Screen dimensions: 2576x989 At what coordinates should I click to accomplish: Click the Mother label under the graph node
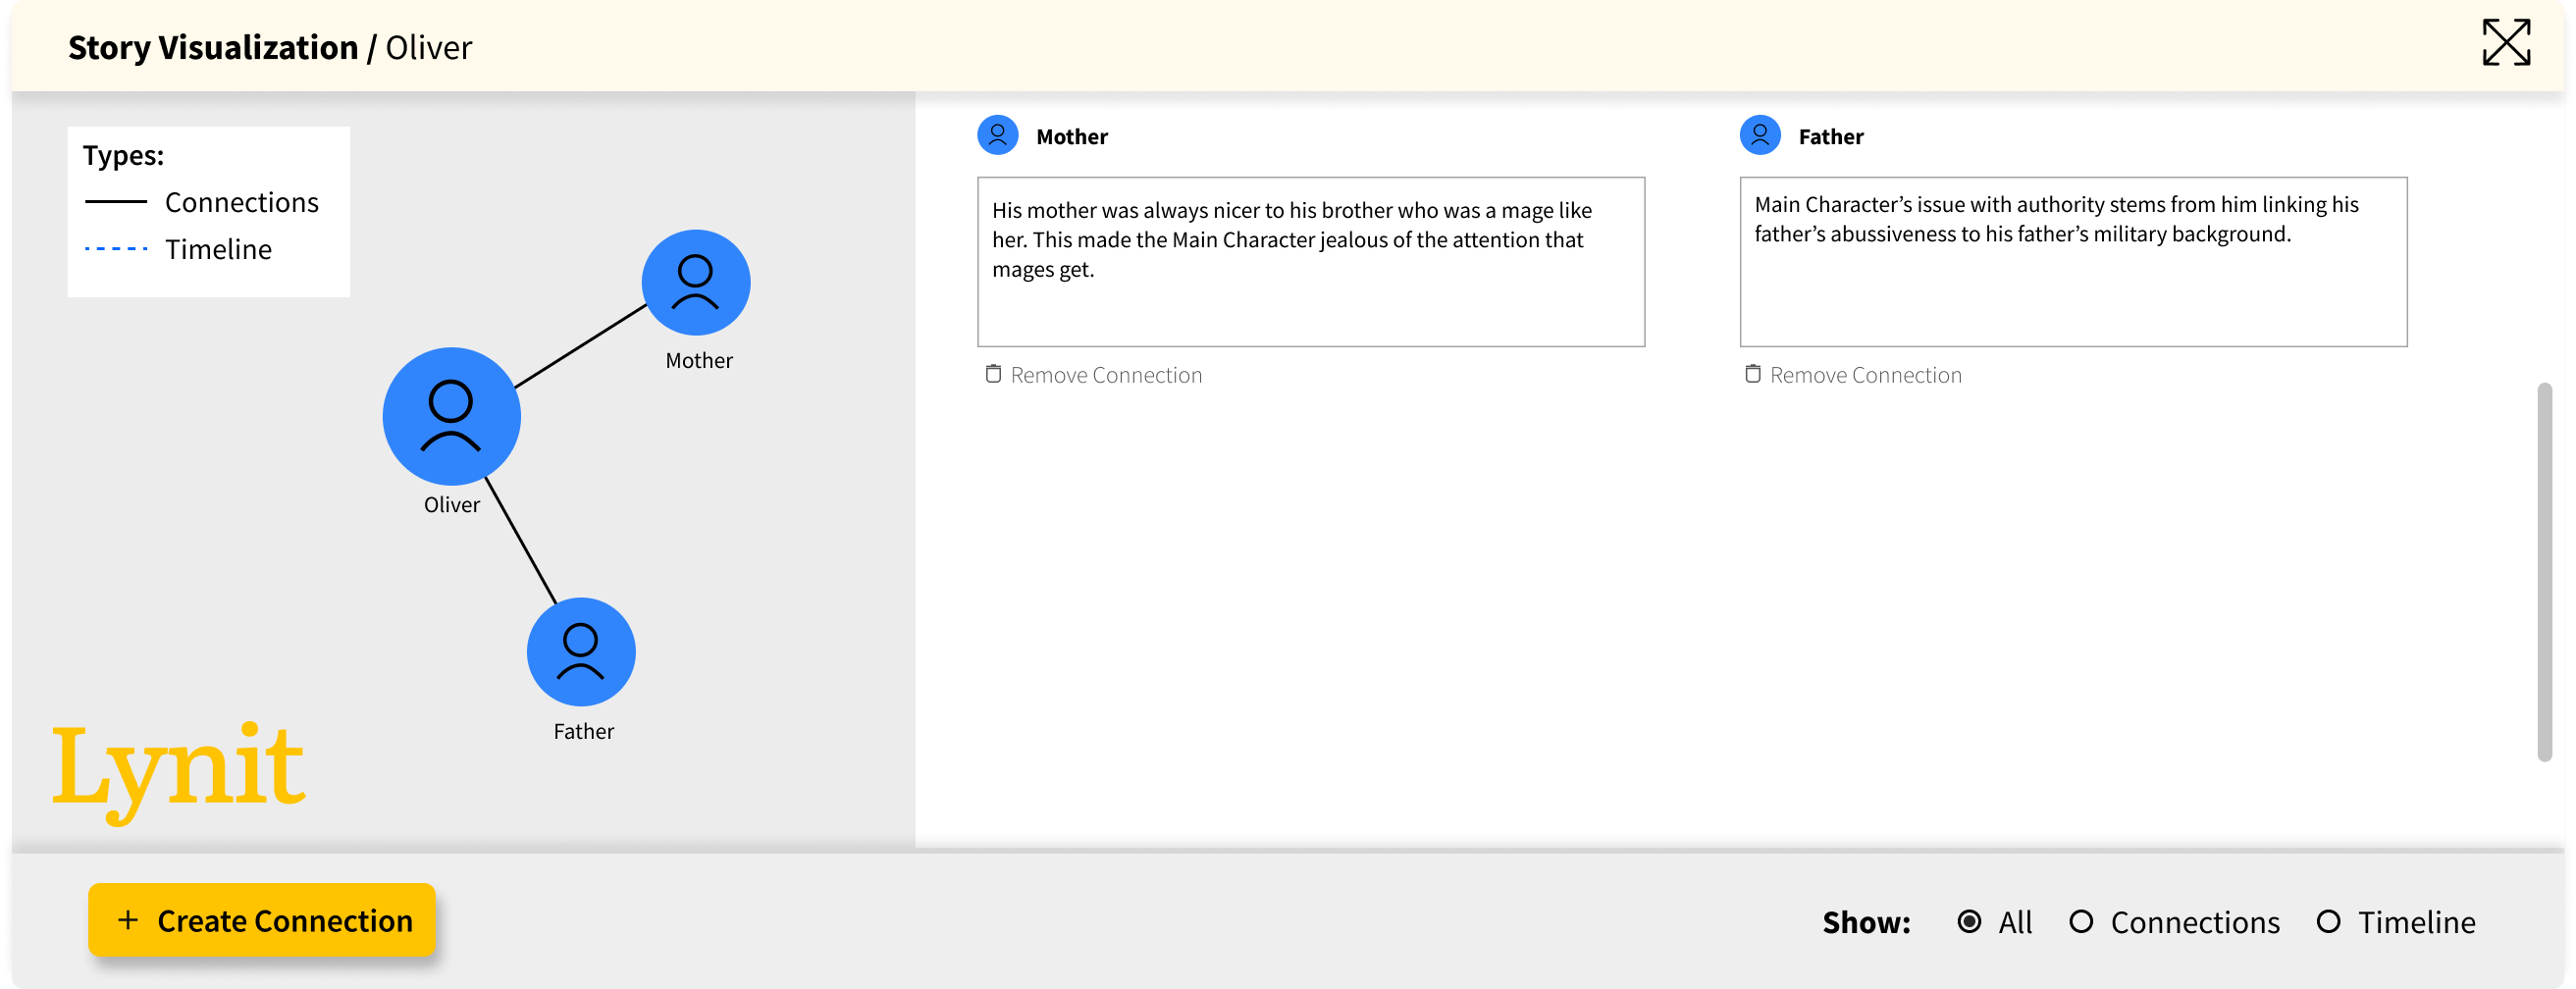(x=699, y=360)
